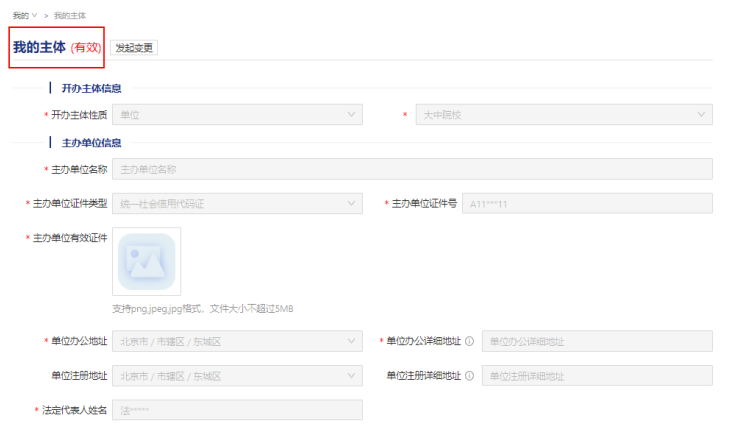Click the info icon beside 单位办公详细地址

469,341
